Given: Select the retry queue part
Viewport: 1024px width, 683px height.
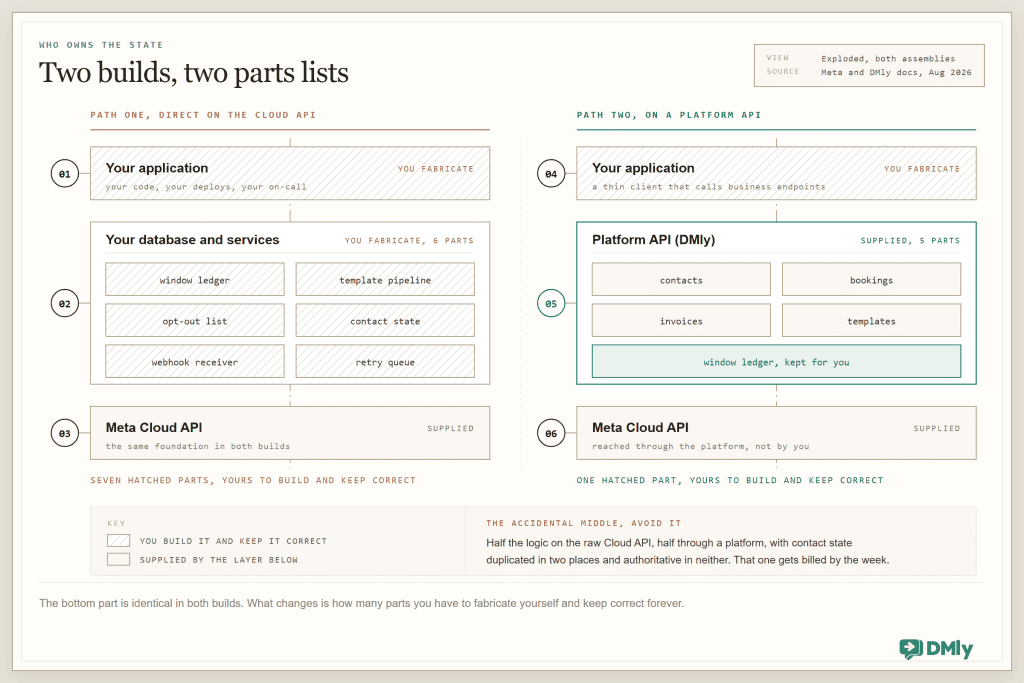Looking at the screenshot, I should 385,362.
